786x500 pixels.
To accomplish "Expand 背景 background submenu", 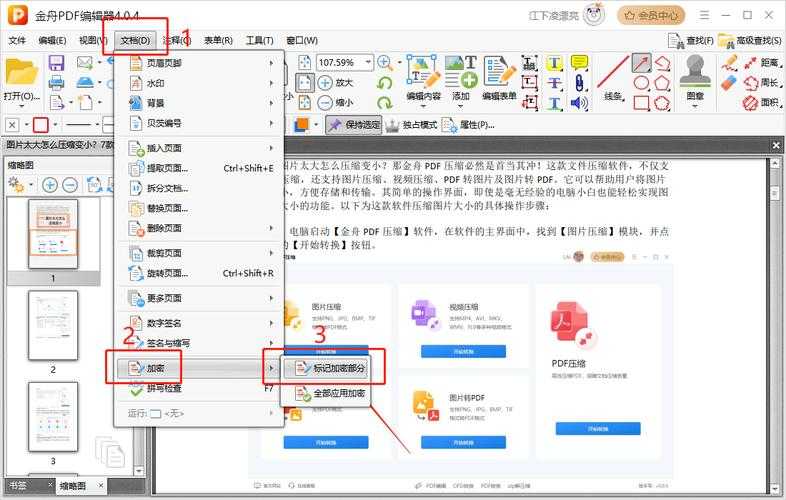I will pyautogui.click(x=200, y=103).
